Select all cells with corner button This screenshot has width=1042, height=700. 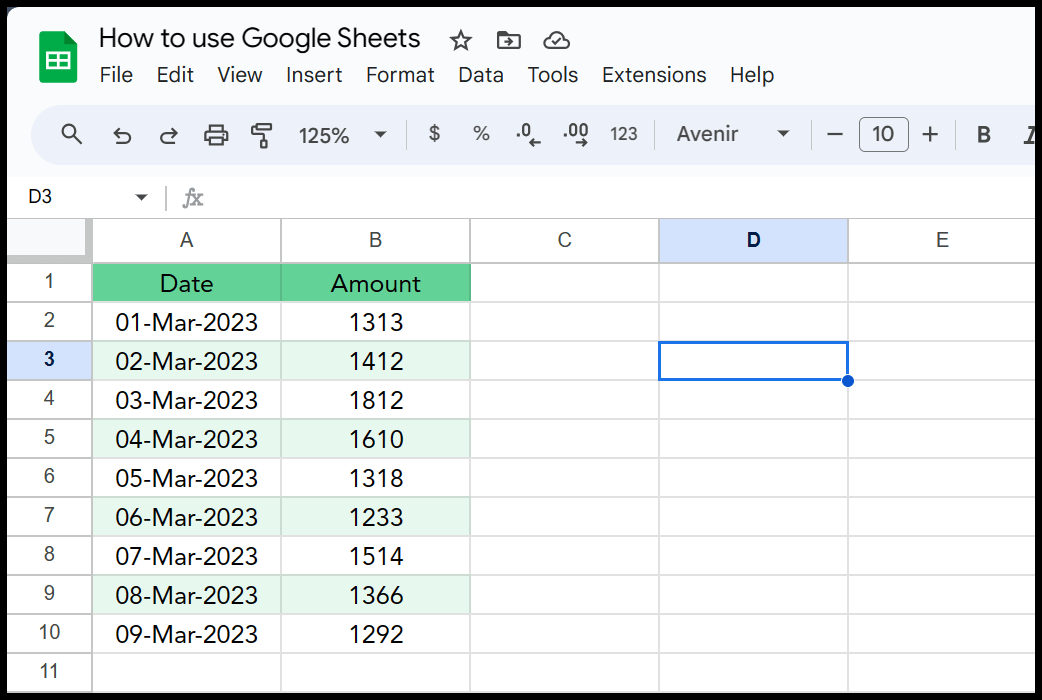pyautogui.click(x=47, y=238)
